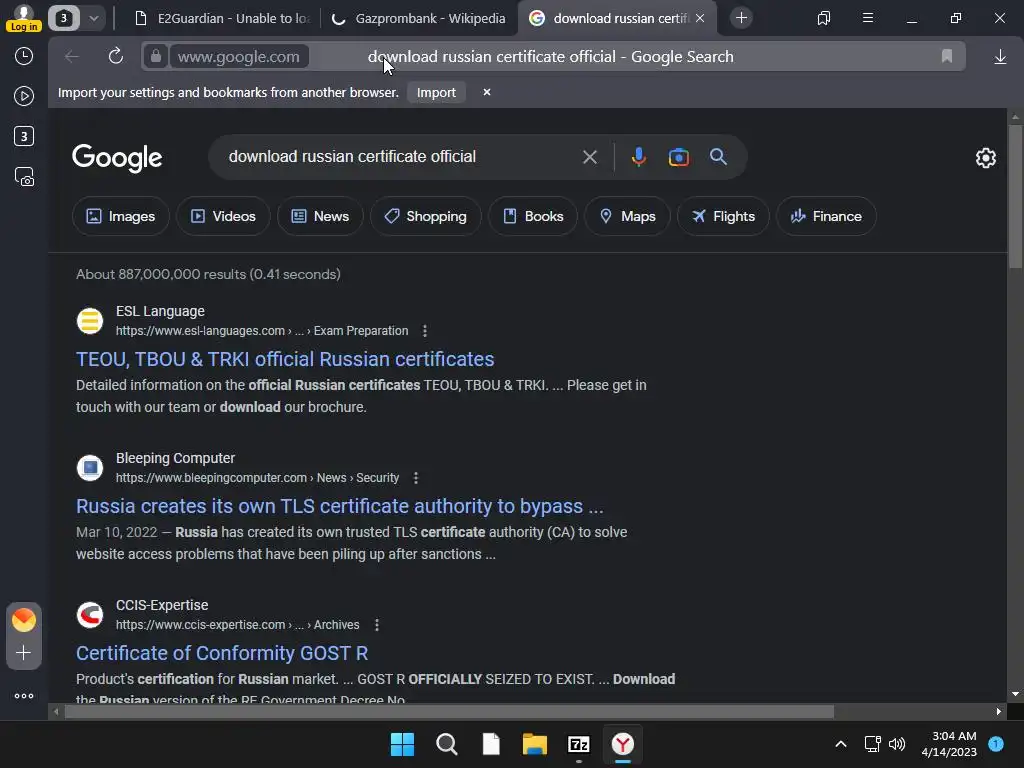Show hidden system tray icons
1024x768 pixels.
pos(841,744)
